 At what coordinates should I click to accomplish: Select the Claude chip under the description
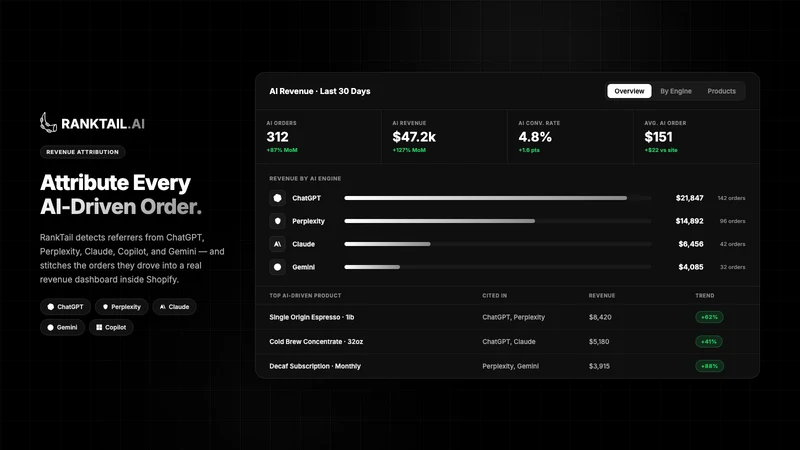[174, 307]
